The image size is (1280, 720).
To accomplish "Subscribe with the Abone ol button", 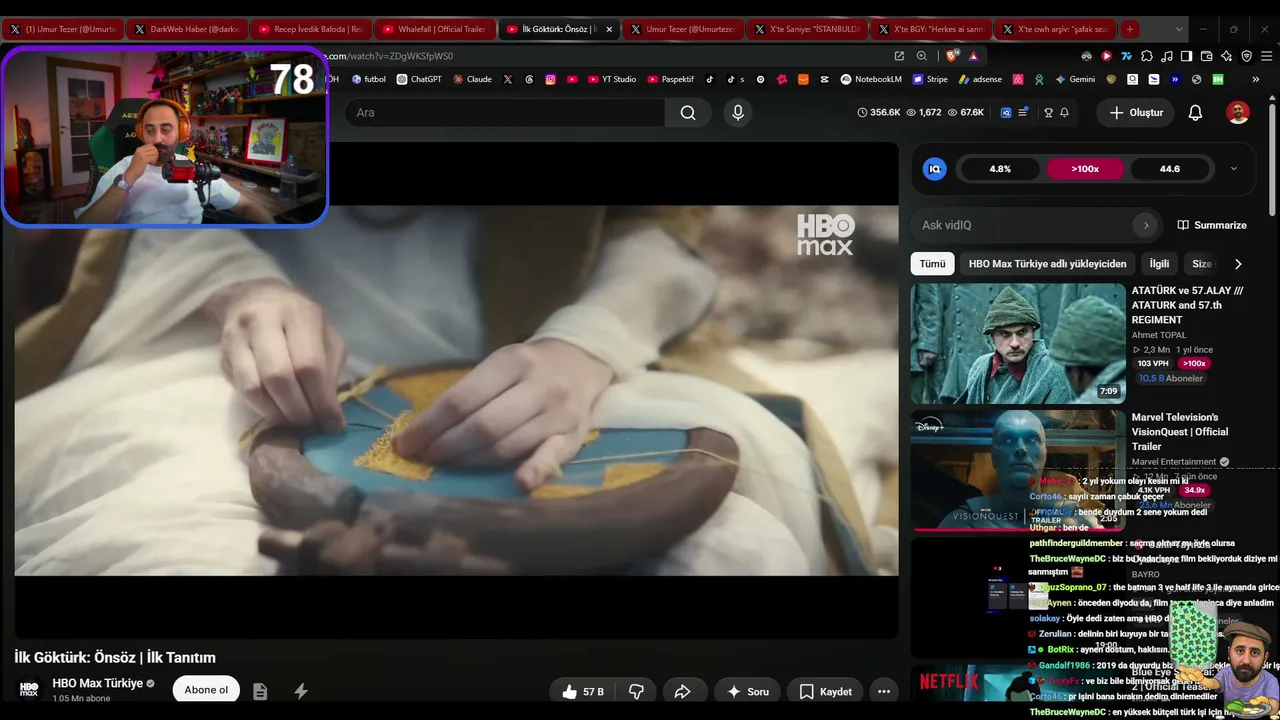I will [x=206, y=690].
